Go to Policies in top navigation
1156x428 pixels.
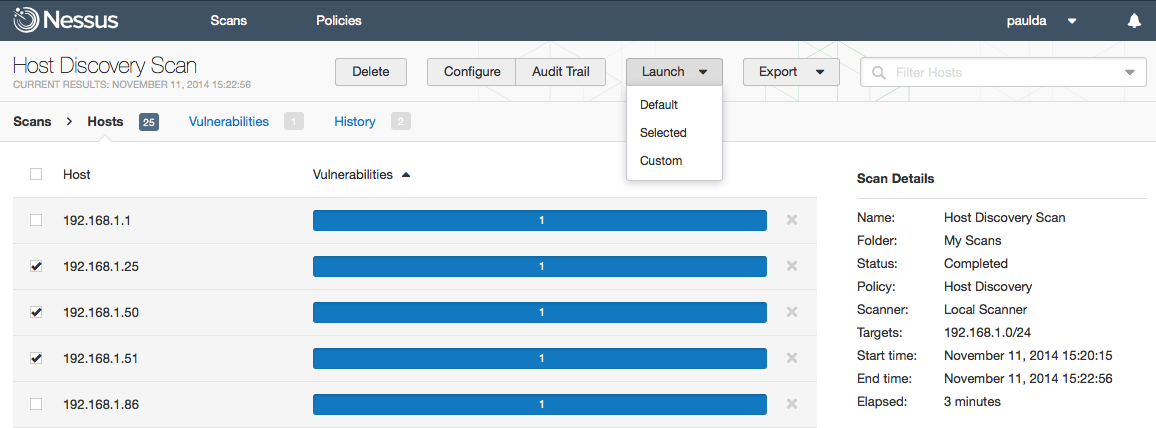(x=339, y=21)
